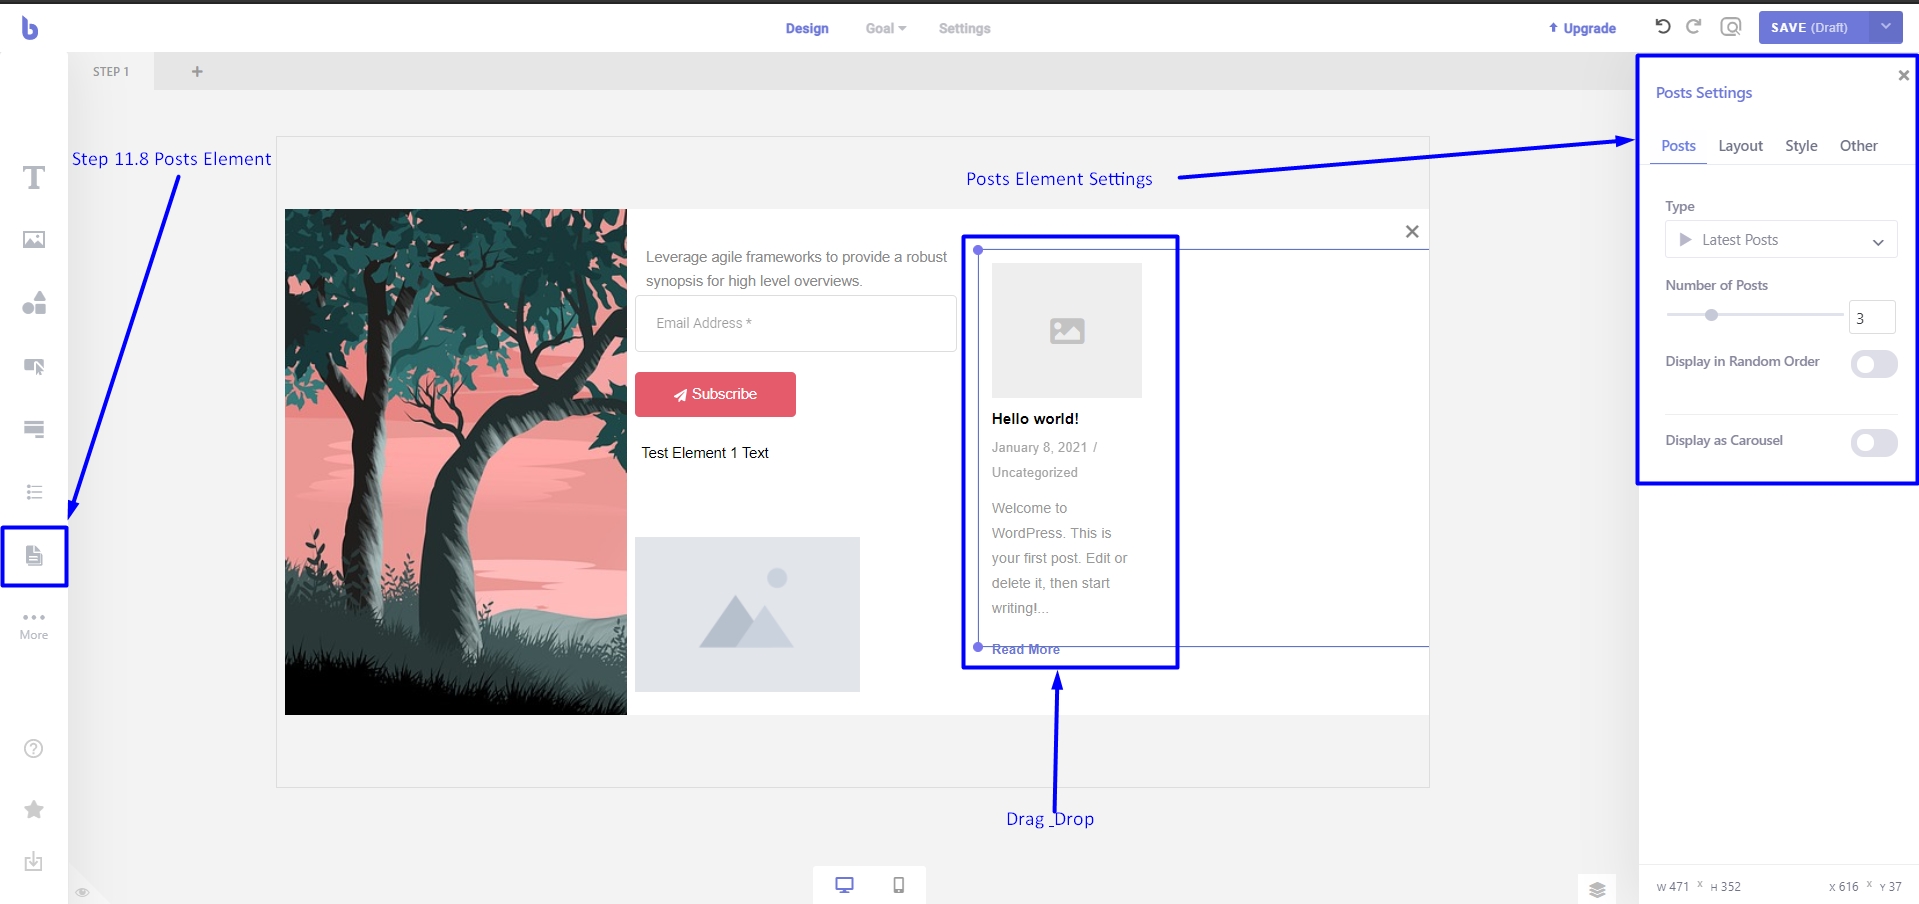Switch to the Other tab
Image resolution: width=1919 pixels, height=904 pixels.
[x=1859, y=146]
